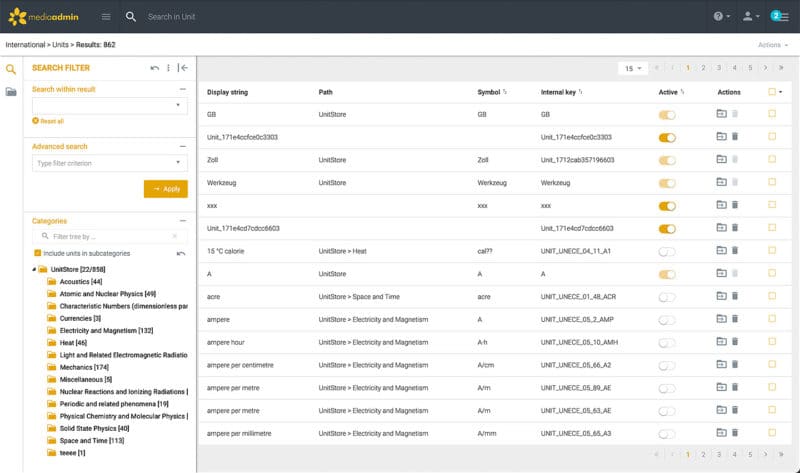The image size is (800, 473).
Task: Move the GB unit to a folder
Action: click(x=721, y=114)
